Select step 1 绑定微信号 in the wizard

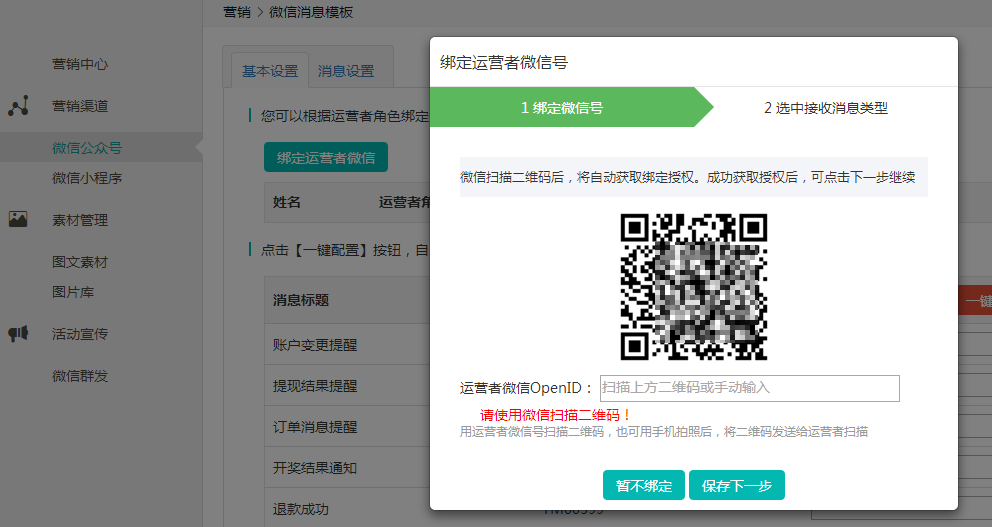click(562, 108)
